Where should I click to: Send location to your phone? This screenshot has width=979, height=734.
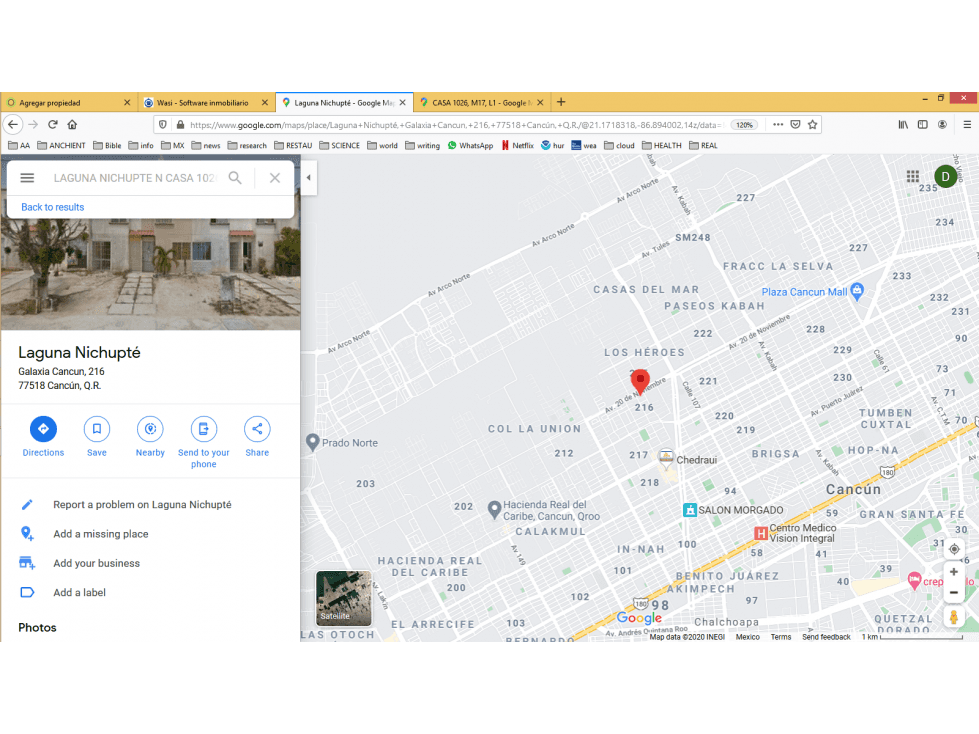204,429
